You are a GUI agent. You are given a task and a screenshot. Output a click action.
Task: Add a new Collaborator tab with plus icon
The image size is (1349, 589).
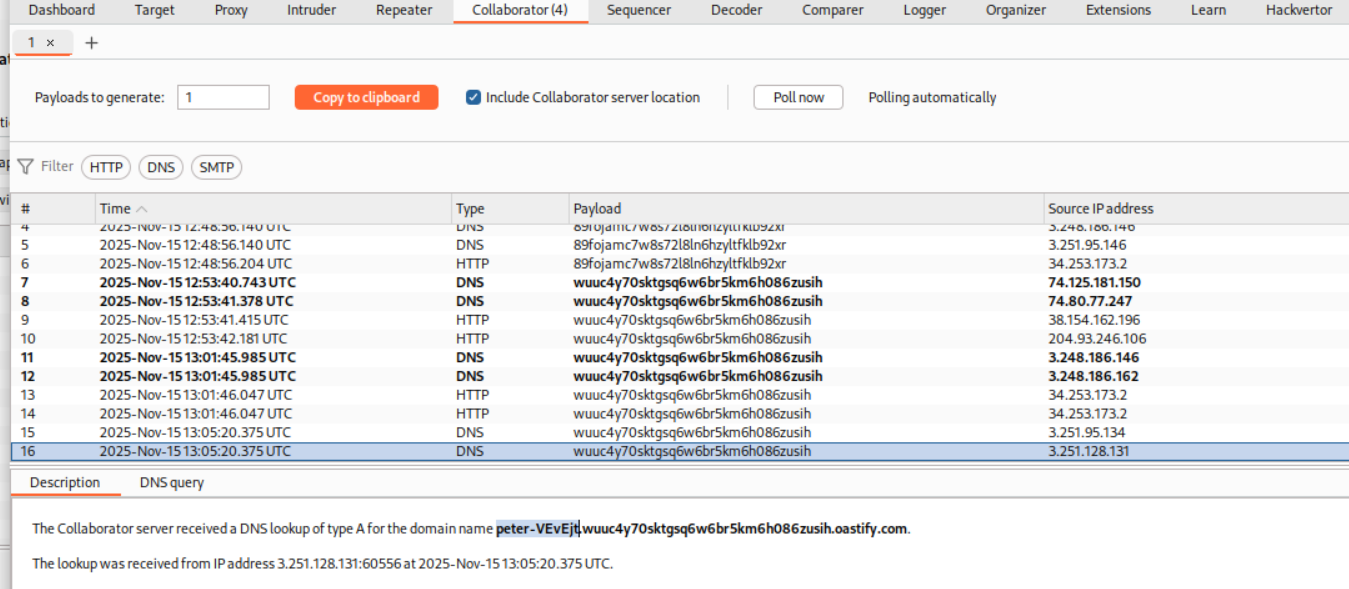(x=91, y=43)
